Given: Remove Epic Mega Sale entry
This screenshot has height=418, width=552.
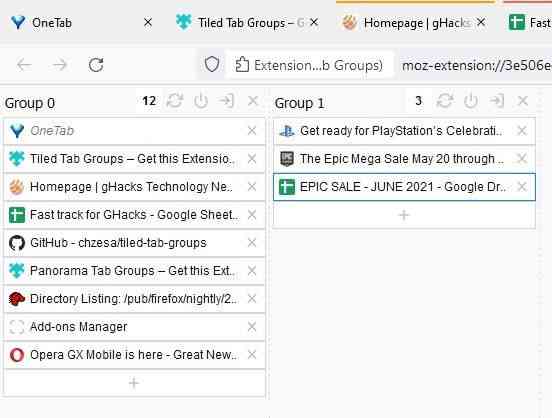Looking at the screenshot, I should [x=522, y=159].
